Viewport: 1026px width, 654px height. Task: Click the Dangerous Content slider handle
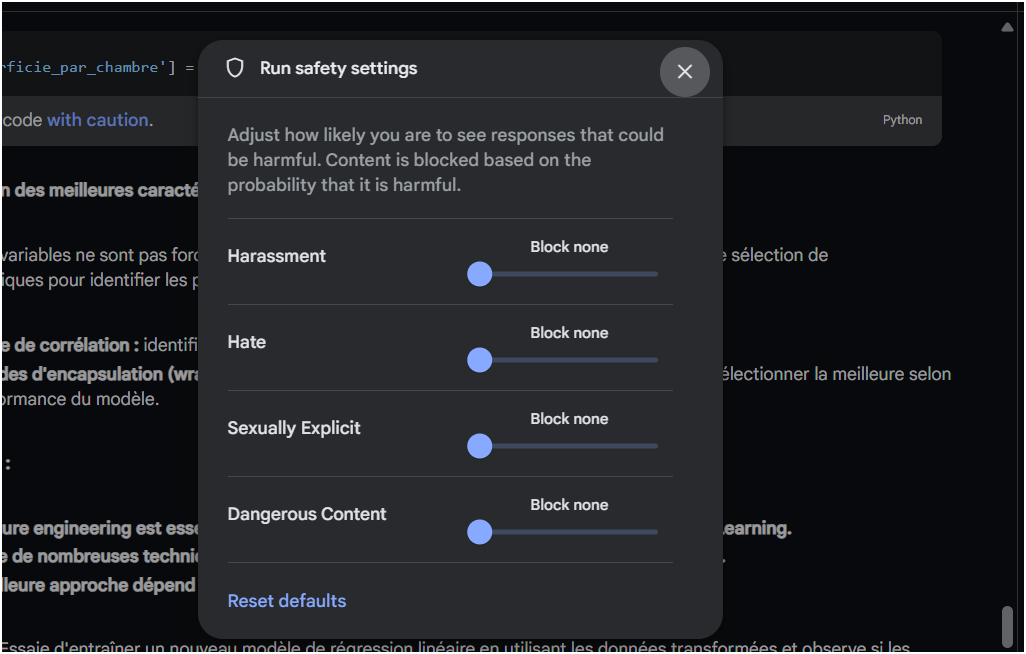click(480, 532)
